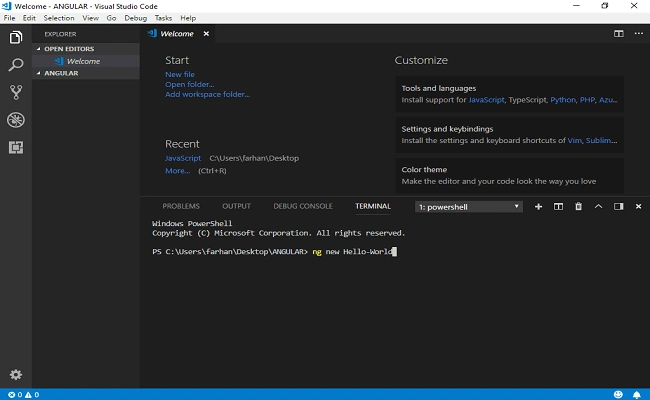Click the warnings count in status bar

pyautogui.click(x=32, y=395)
